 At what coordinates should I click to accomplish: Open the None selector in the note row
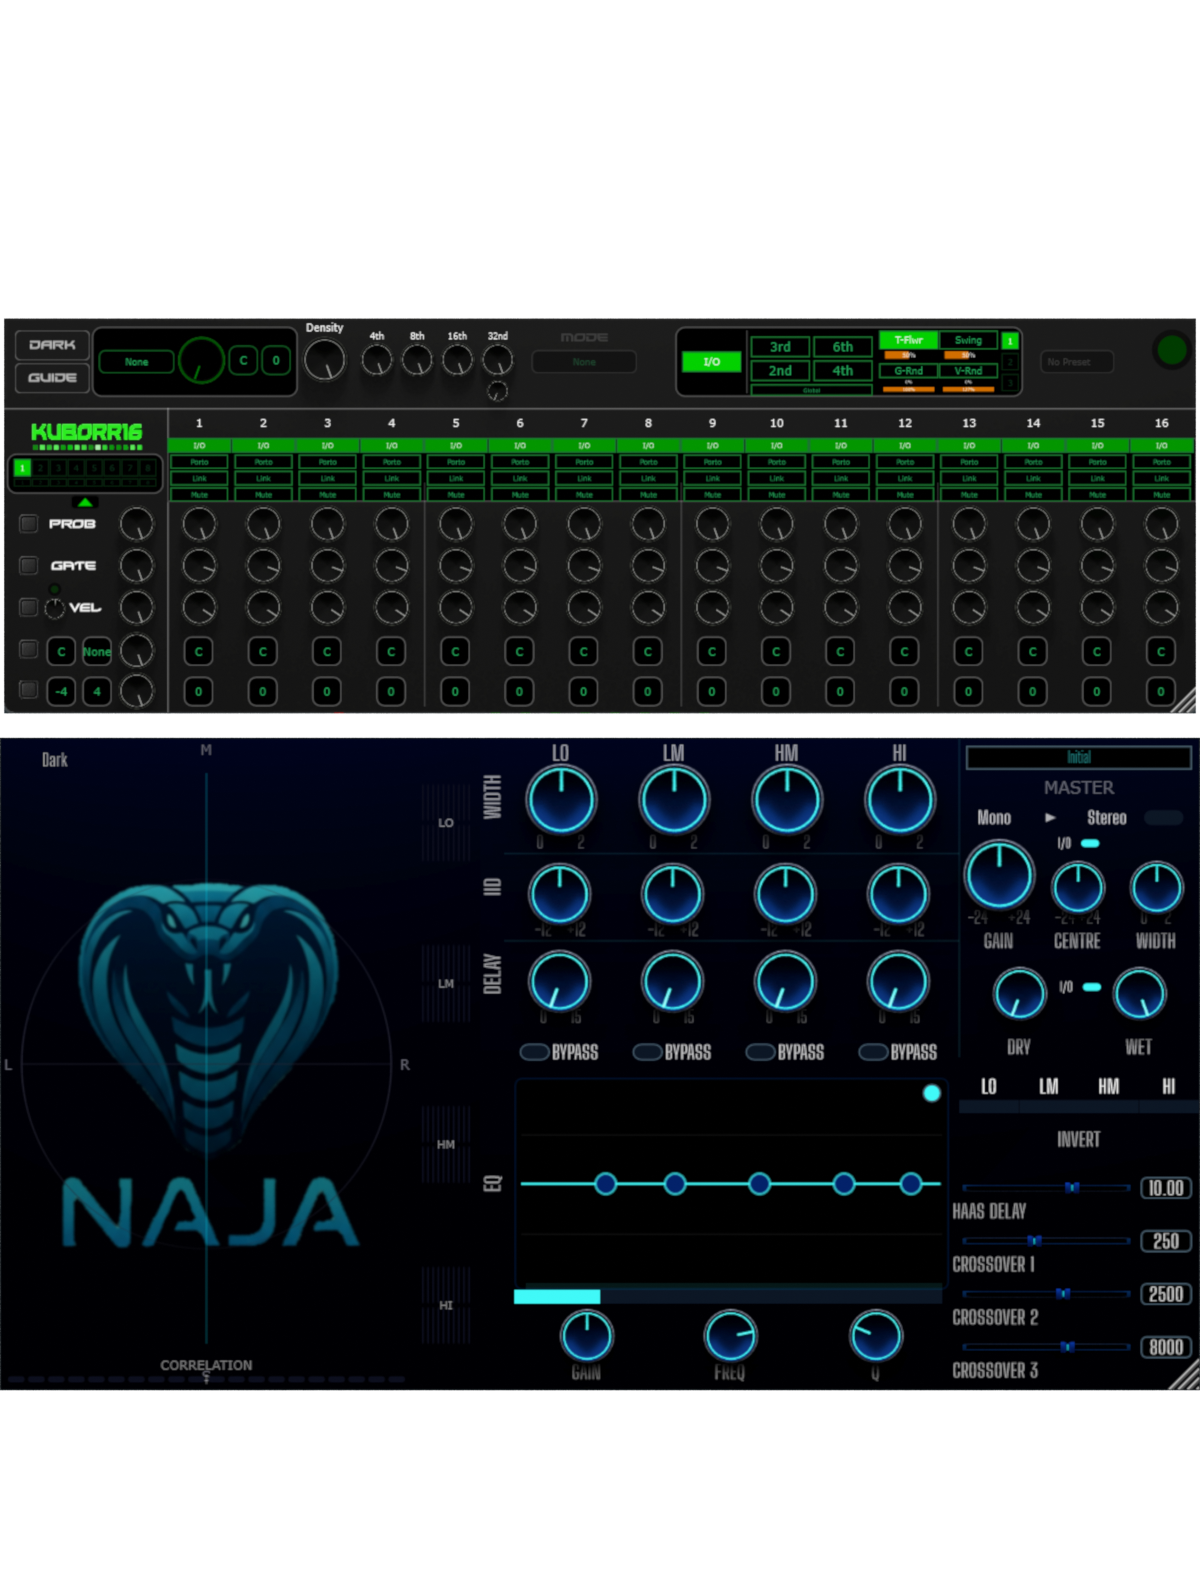pyautogui.click(x=97, y=652)
